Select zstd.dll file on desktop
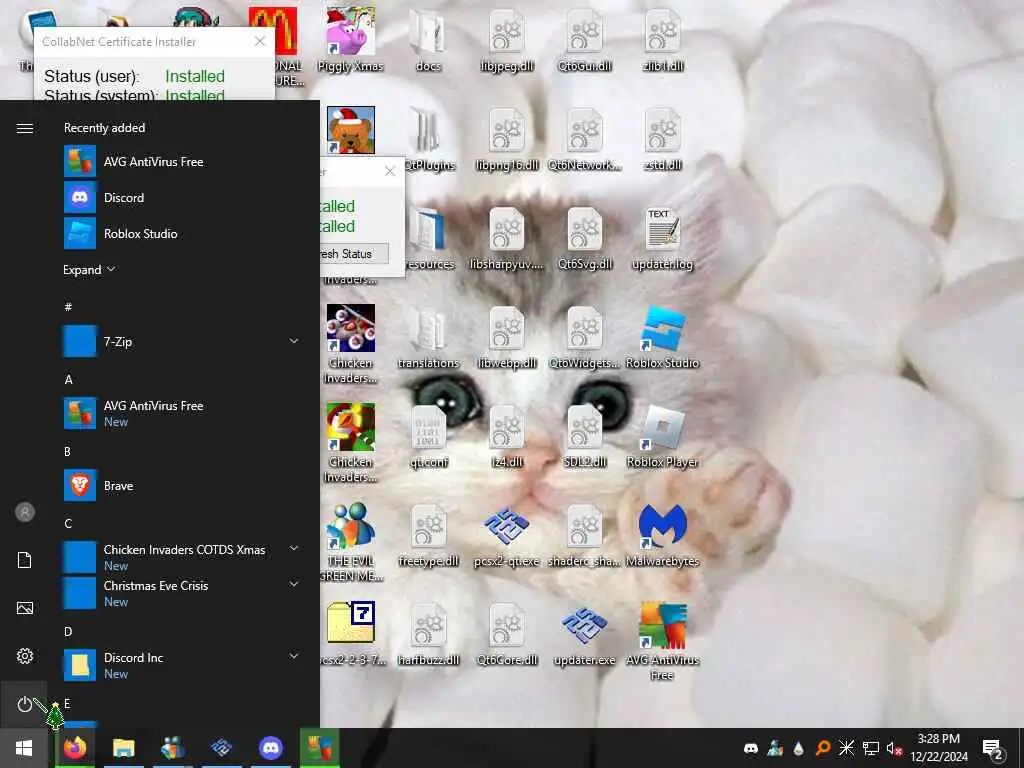This screenshot has height=768, width=1024. pos(662,139)
